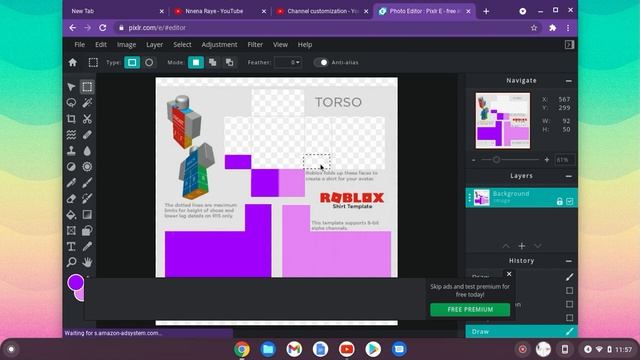Select the Draw entry in History
This screenshot has width=640, height=360.
click(x=521, y=331)
